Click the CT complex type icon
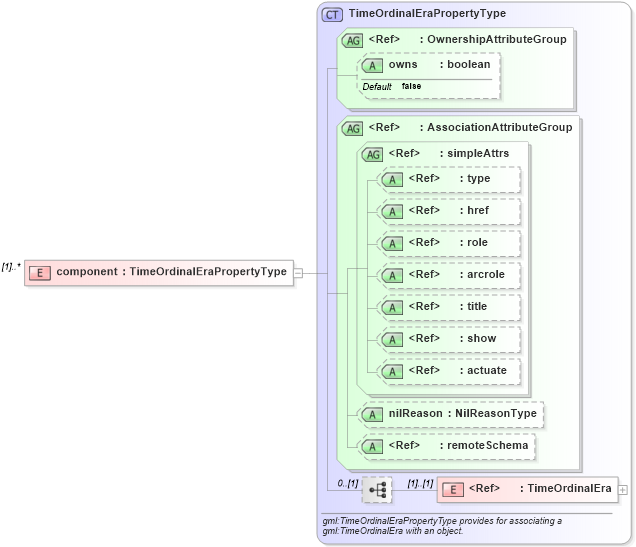 click(x=332, y=15)
